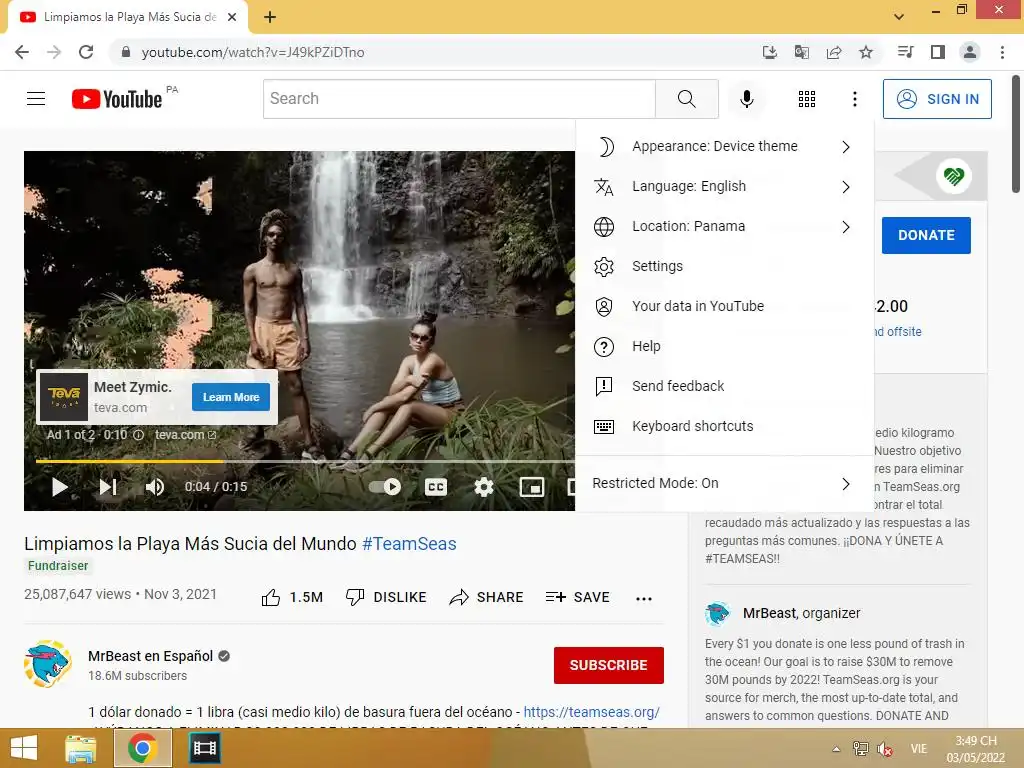The width and height of the screenshot is (1024, 768).
Task: Open Keyboard shortcuts menu item
Action: pyautogui.click(x=724, y=426)
